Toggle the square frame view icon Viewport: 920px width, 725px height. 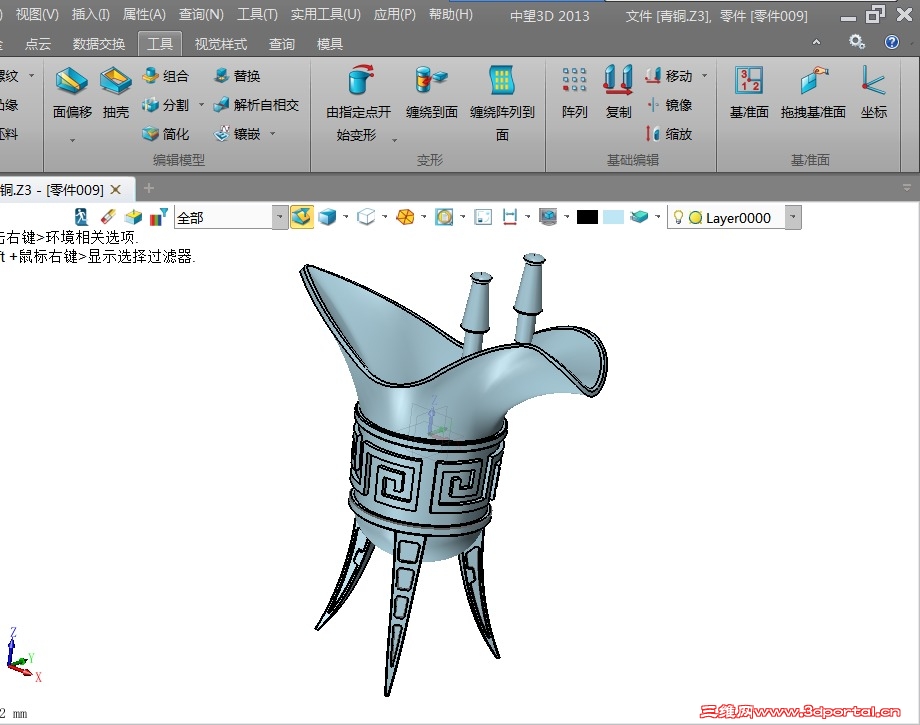(x=483, y=217)
